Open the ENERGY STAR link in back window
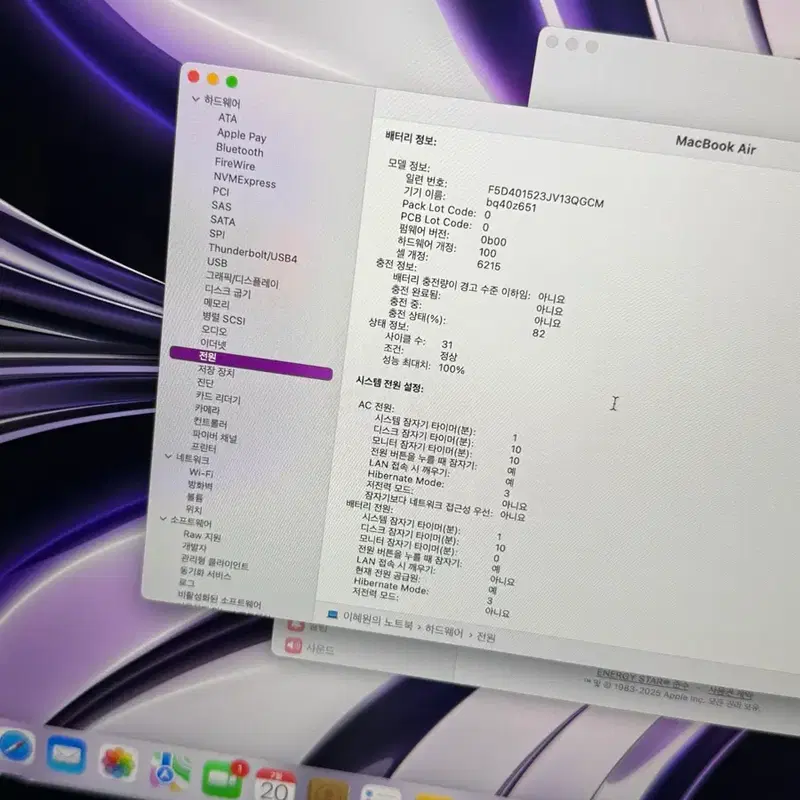 (x=642, y=679)
